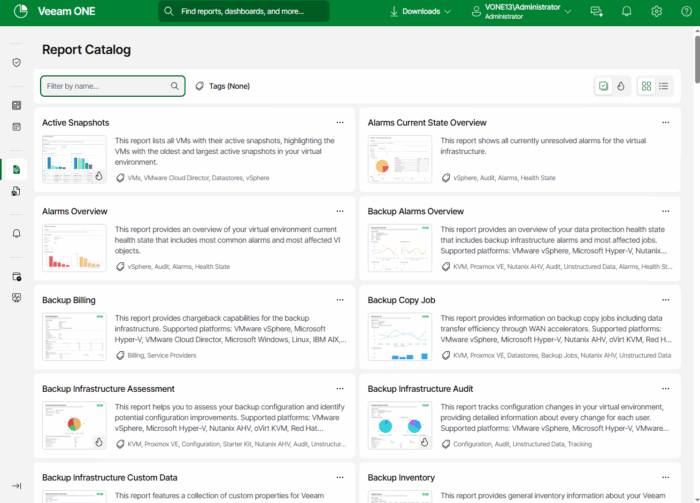Open the more options menu for Alarms Current State Overview
Image resolution: width=700 pixels, height=503 pixels.
coord(665,122)
